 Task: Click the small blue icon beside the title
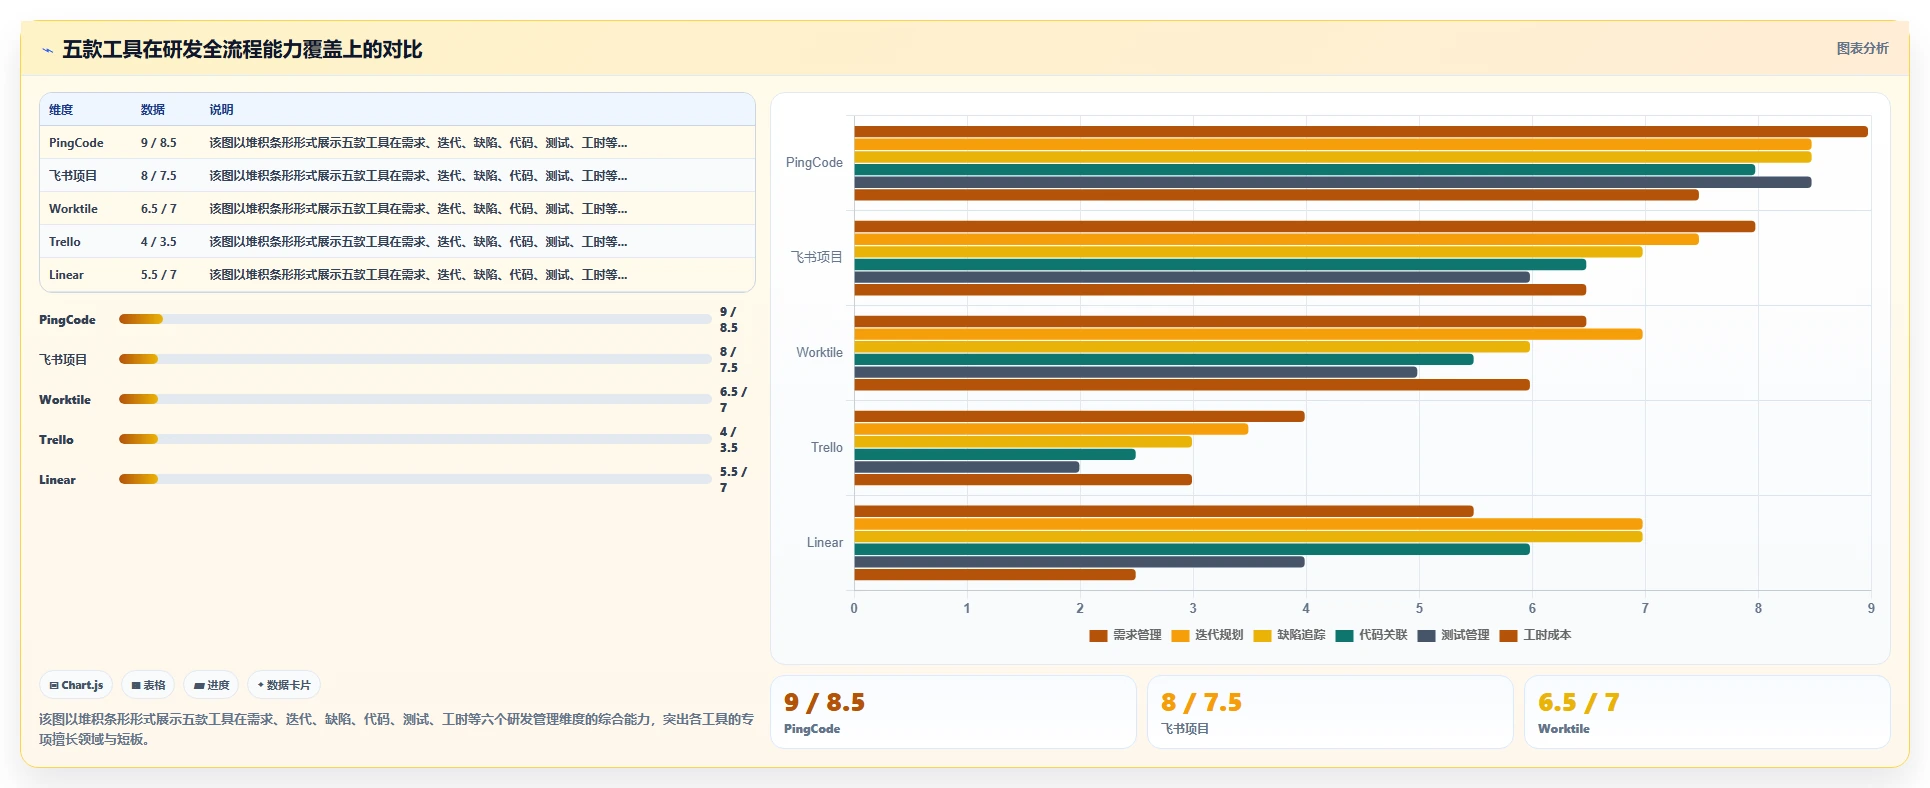pos(47,50)
